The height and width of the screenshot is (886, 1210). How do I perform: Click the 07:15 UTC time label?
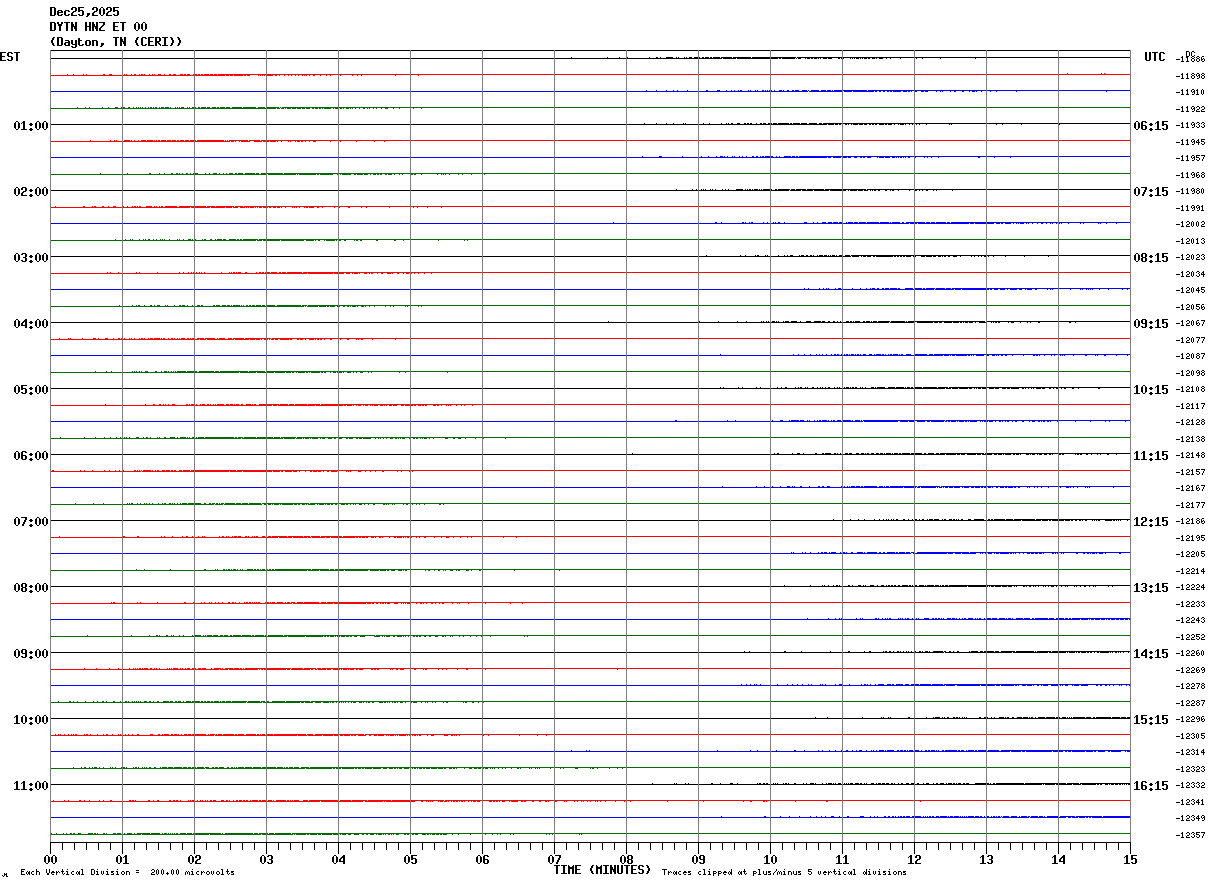click(1151, 192)
